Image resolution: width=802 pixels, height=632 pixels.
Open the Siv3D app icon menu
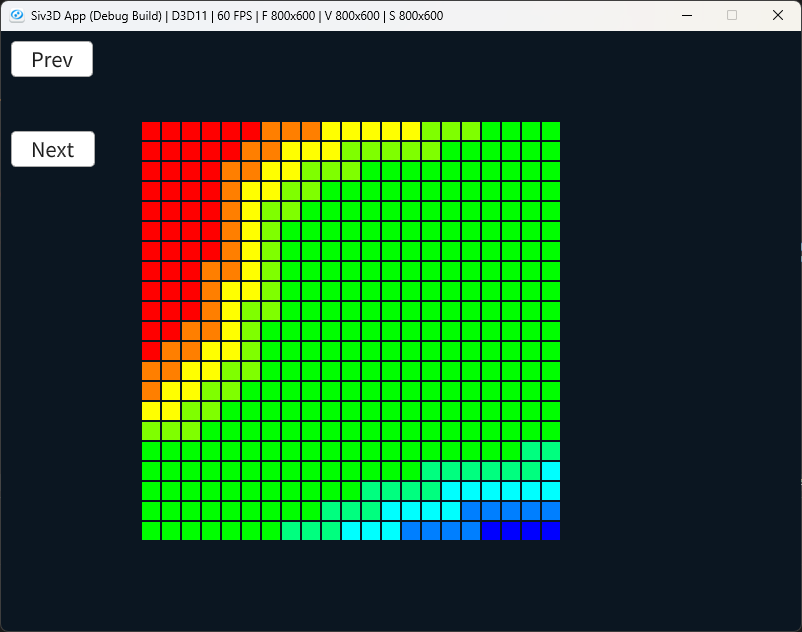click(x=17, y=15)
